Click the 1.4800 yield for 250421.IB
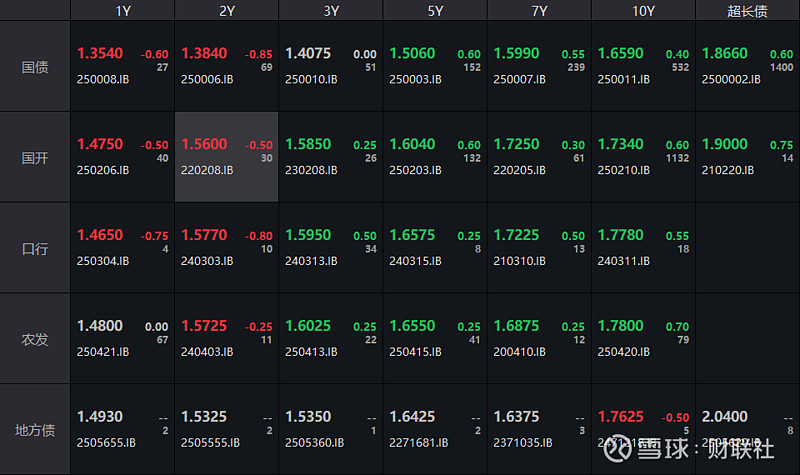 (100, 326)
